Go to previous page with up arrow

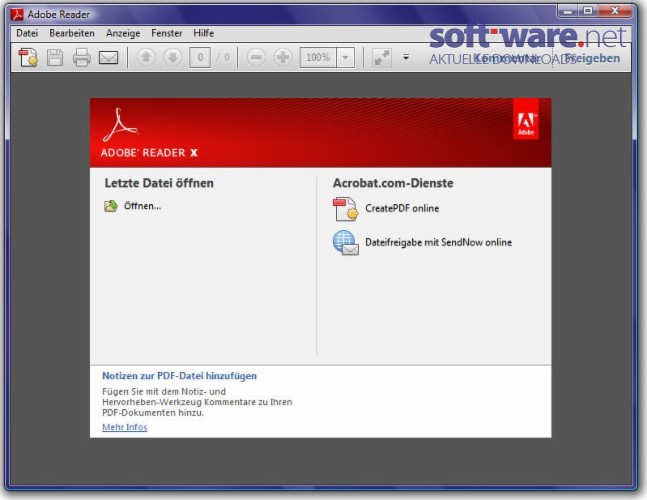coord(146,57)
